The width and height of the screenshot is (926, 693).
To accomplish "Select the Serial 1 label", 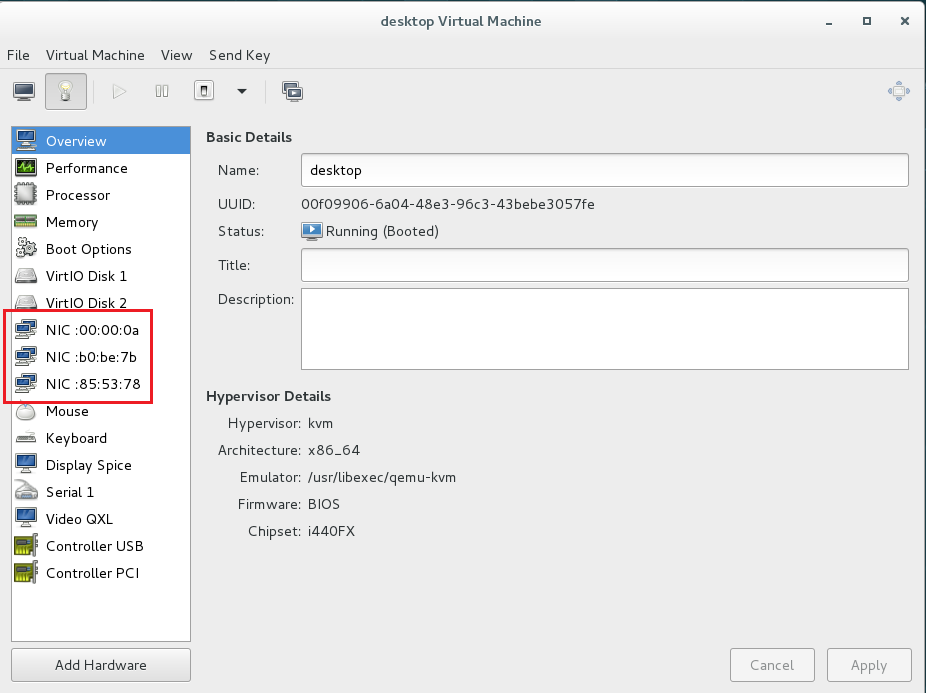I will pos(70,492).
